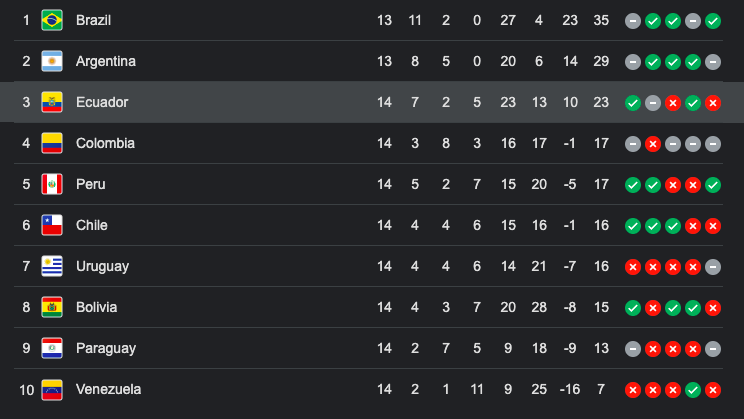
Task: Click the Brazil flag icon
Action: [x=52, y=20]
